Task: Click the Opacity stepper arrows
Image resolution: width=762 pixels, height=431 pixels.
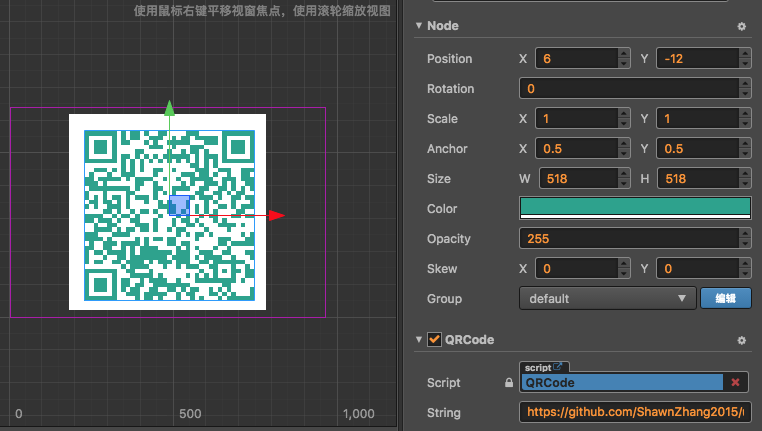Action: coord(745,239)
